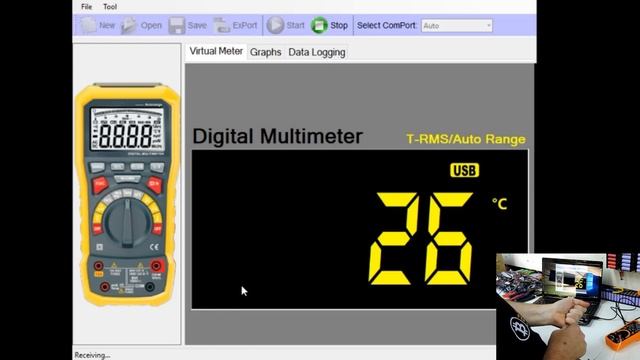This screenshot has width=640, height=360.
Task: Click the Select ComPort label
Action: [x=386, y=25]
